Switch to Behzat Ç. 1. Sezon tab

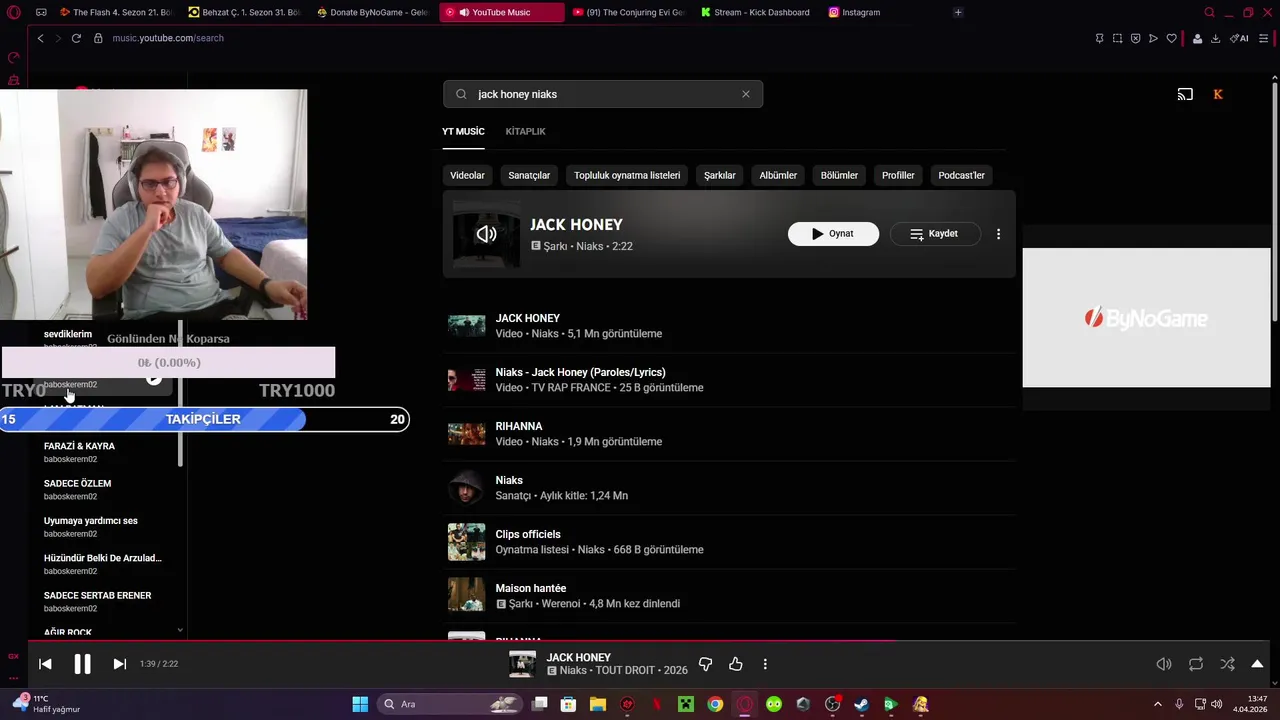pos(244,13)
